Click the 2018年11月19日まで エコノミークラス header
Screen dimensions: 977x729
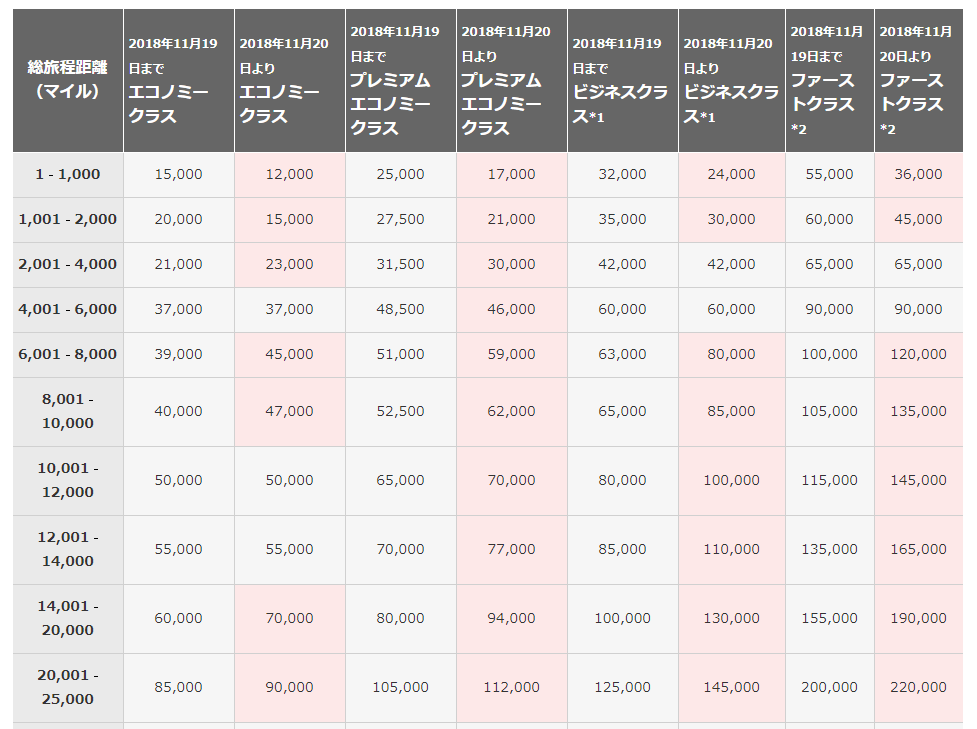click(179, 80)
